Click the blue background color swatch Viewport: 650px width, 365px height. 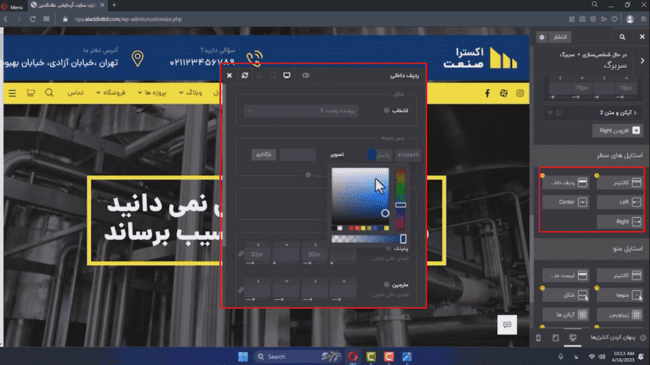[371, 155]
